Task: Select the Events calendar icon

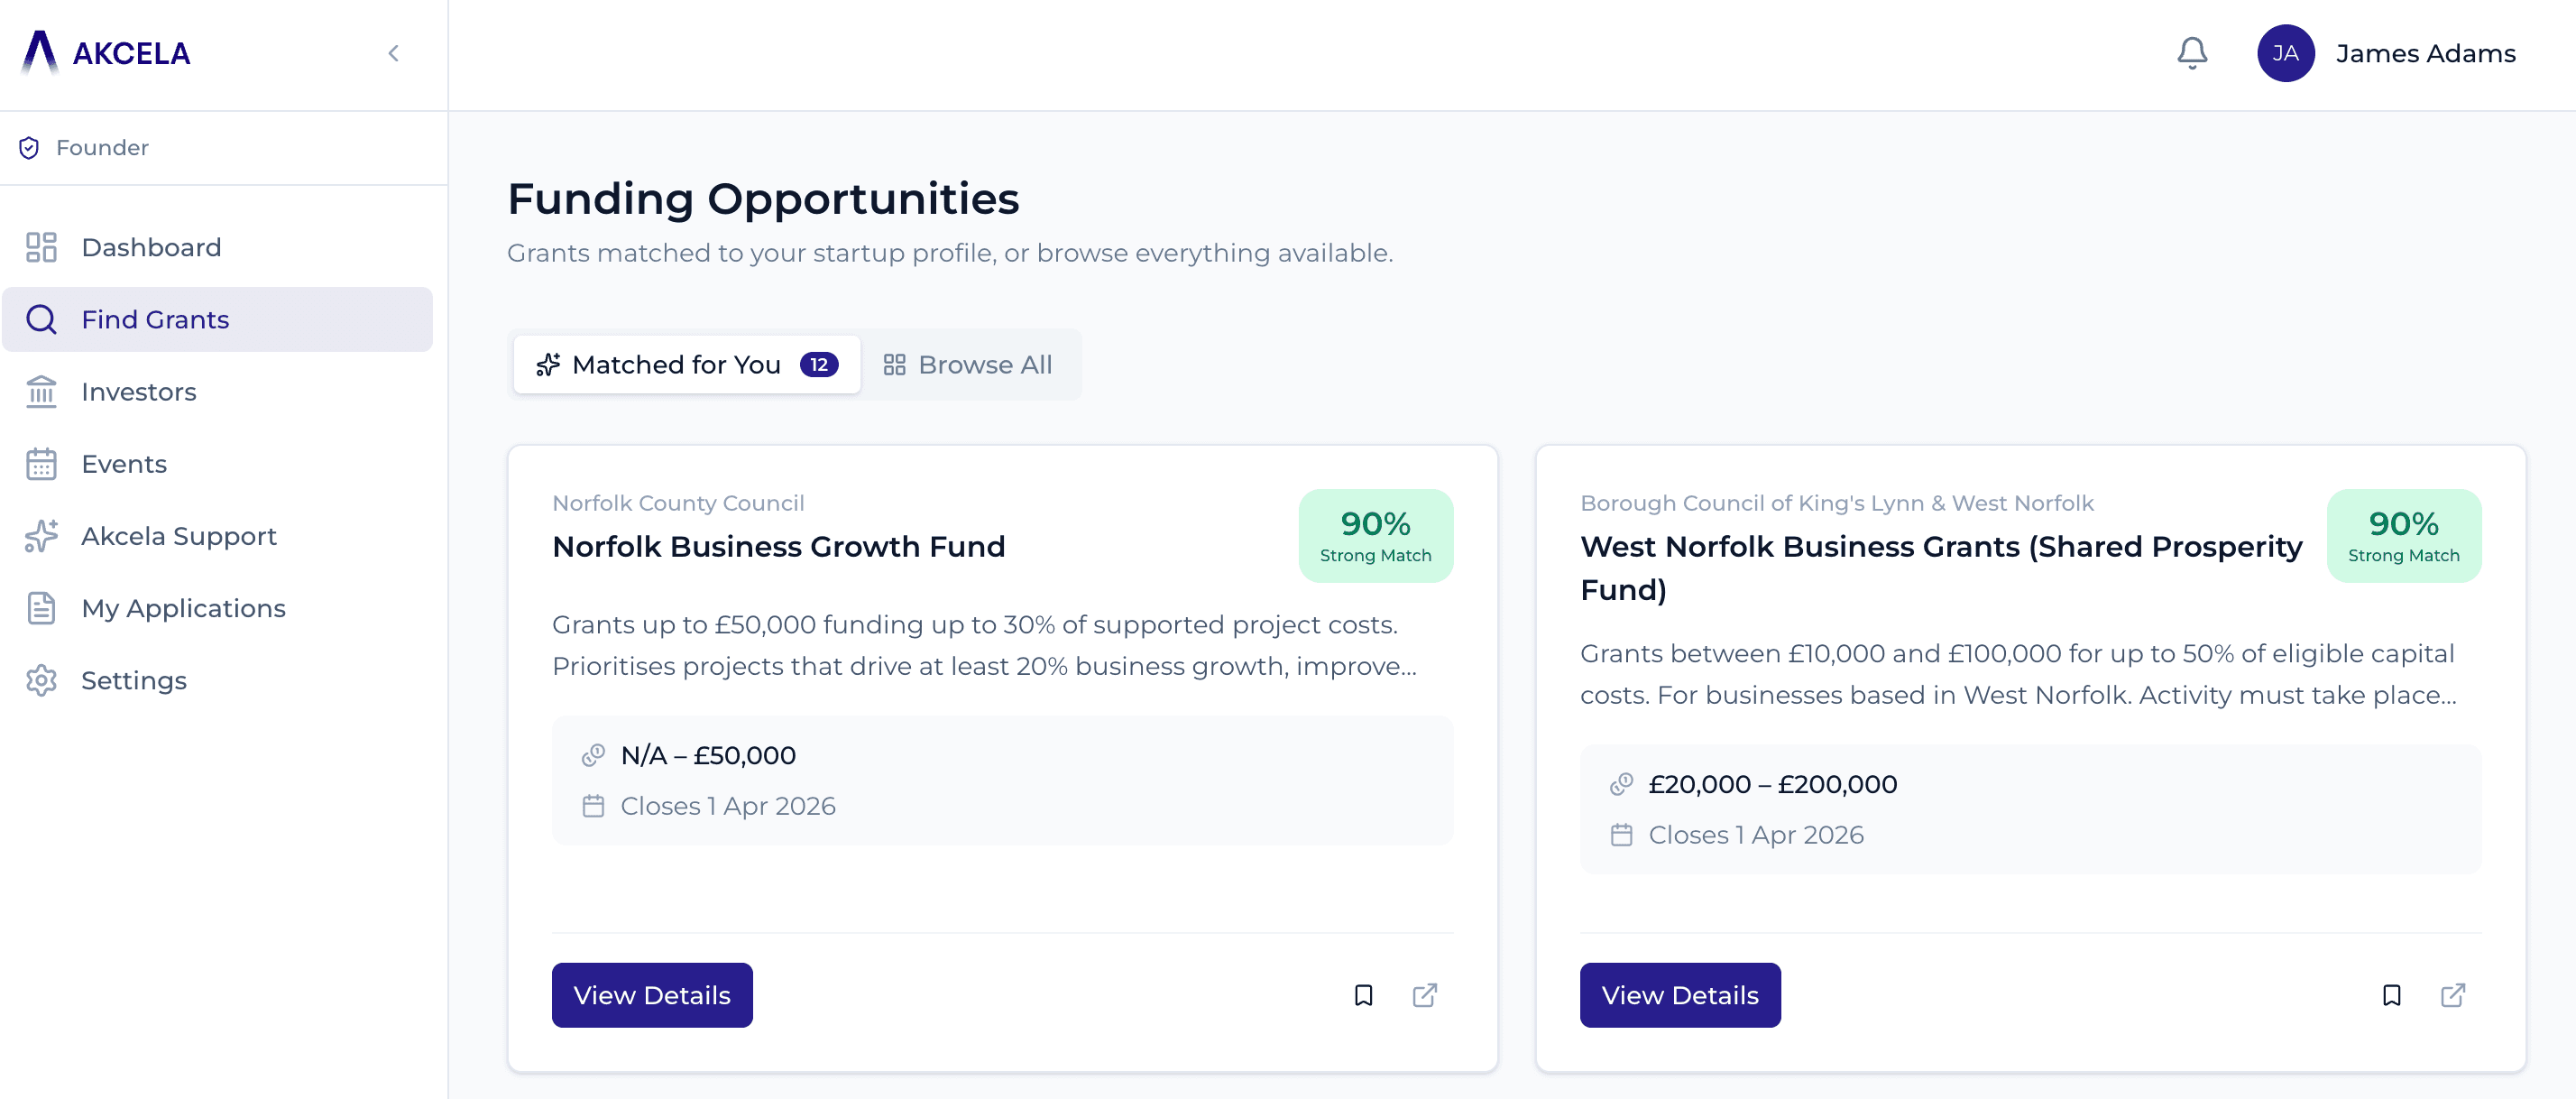Action: (x=41, y=463)
